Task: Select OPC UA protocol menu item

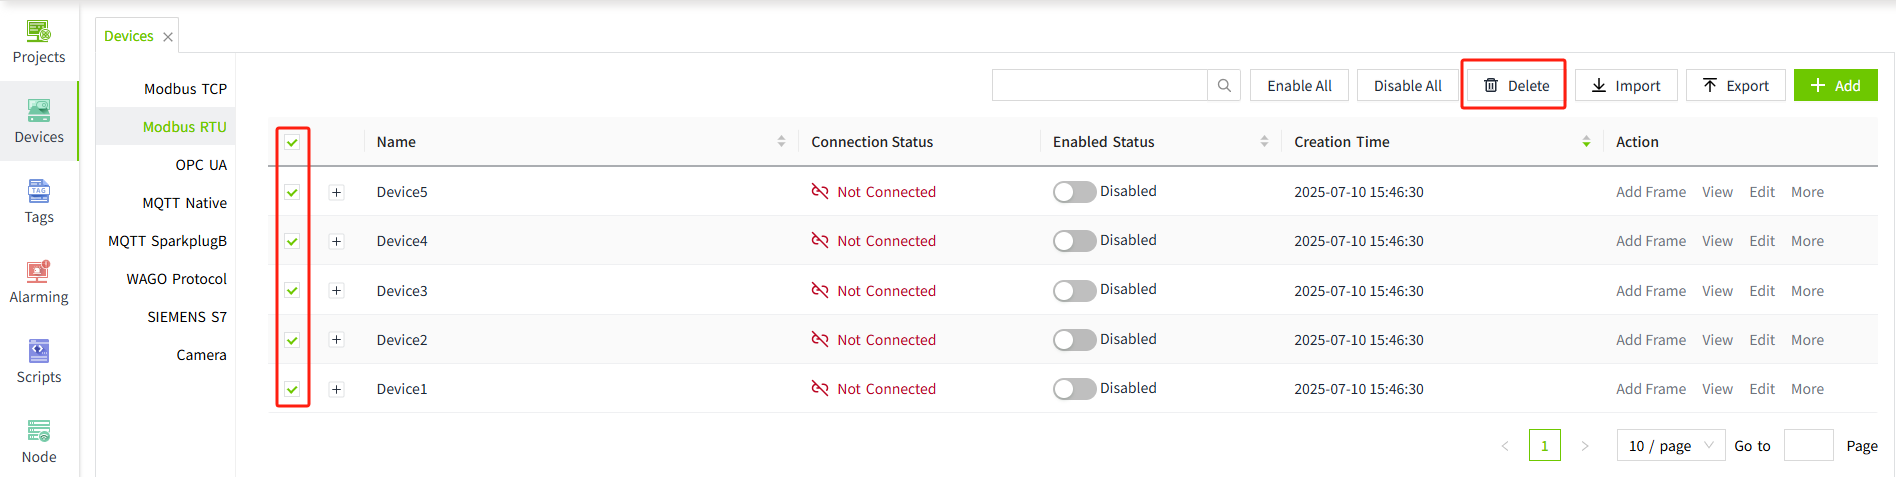Action: click(x=201, y=165)
